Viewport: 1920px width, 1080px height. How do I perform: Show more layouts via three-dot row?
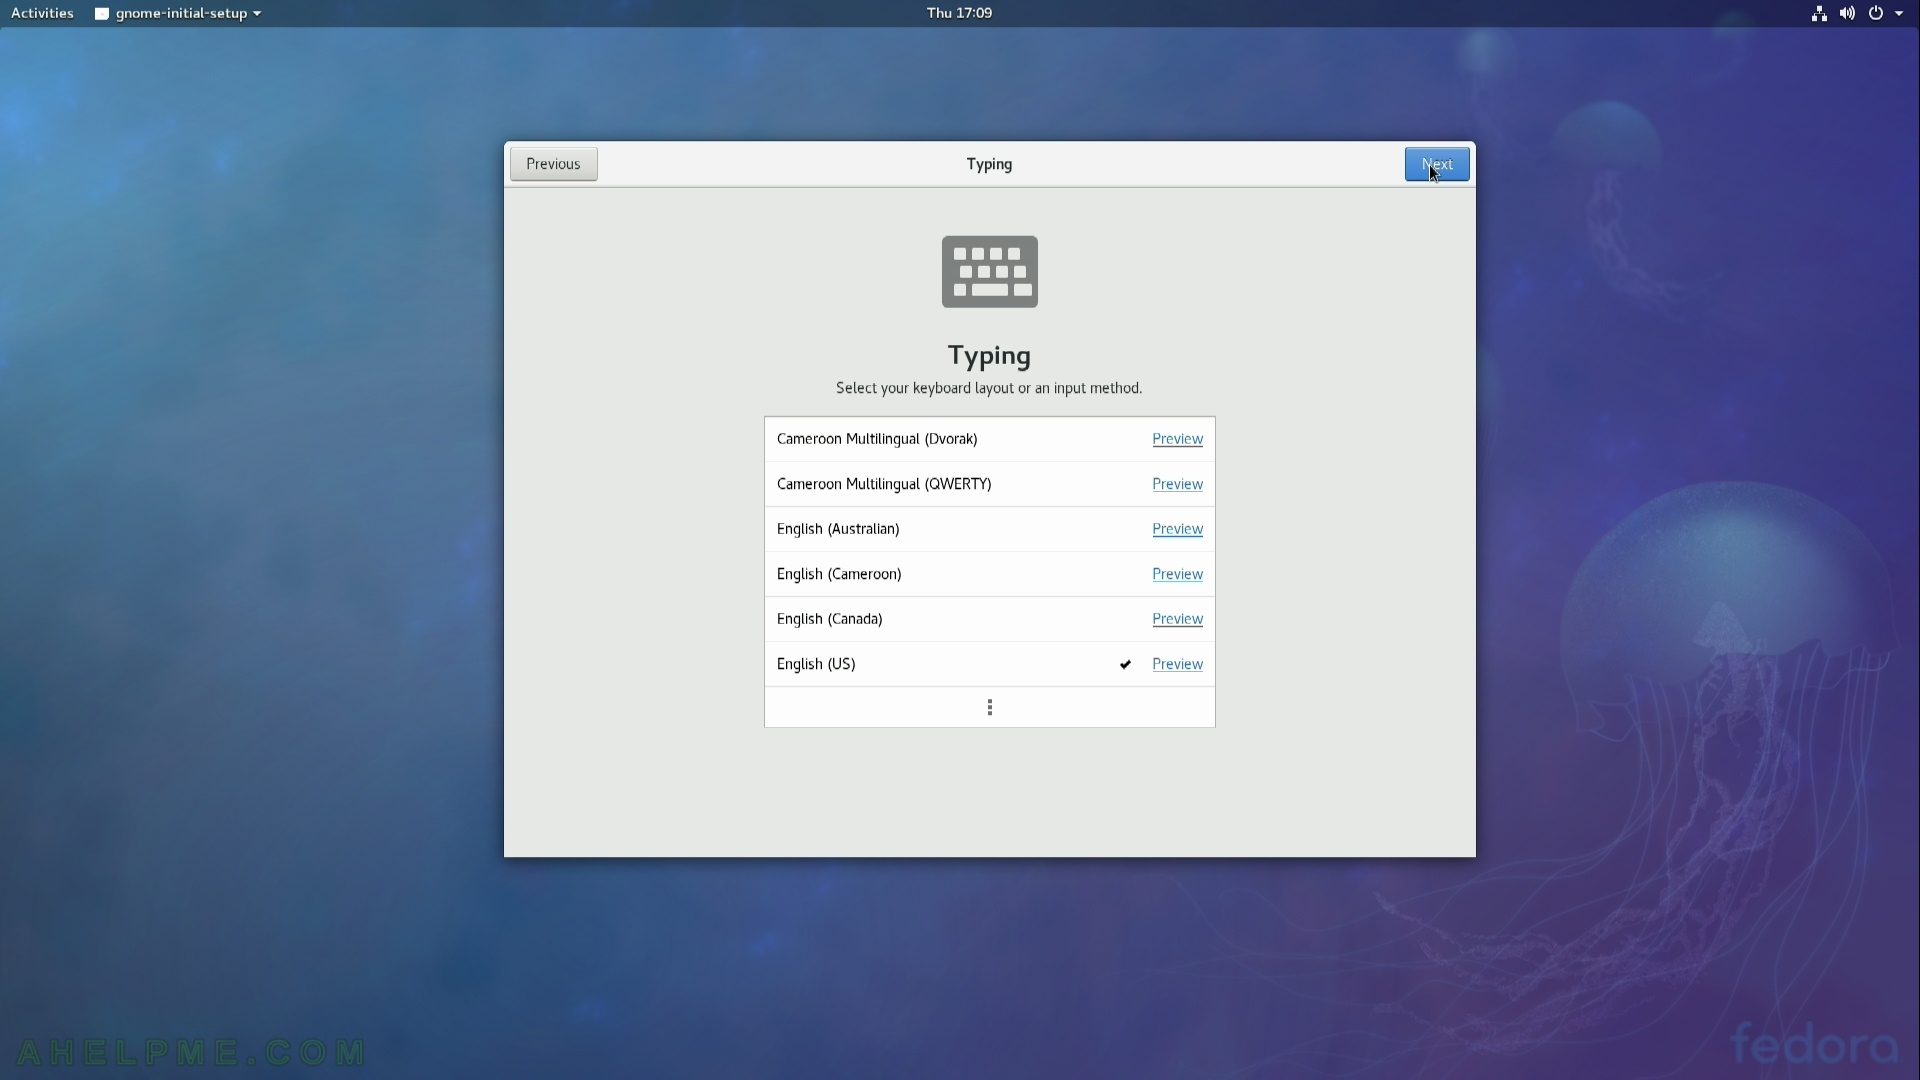pyautogui.click(x=989, y=707)
